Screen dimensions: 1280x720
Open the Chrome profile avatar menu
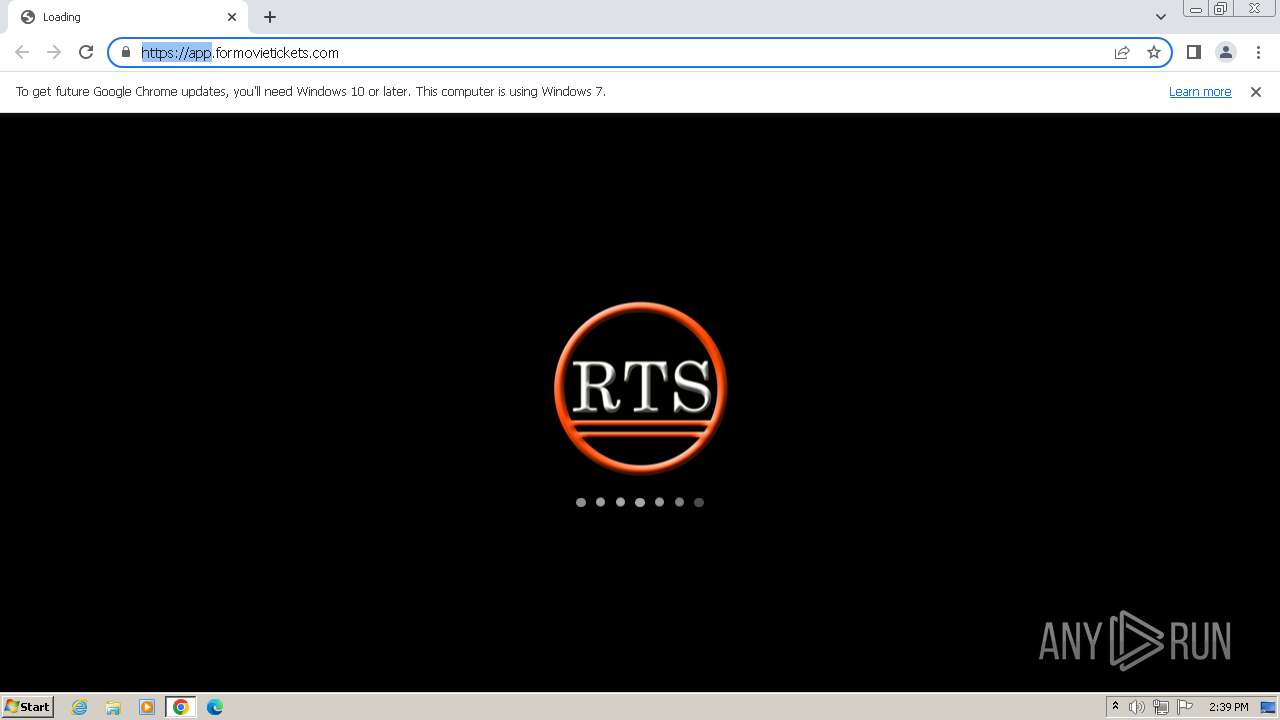point(1226,52)
